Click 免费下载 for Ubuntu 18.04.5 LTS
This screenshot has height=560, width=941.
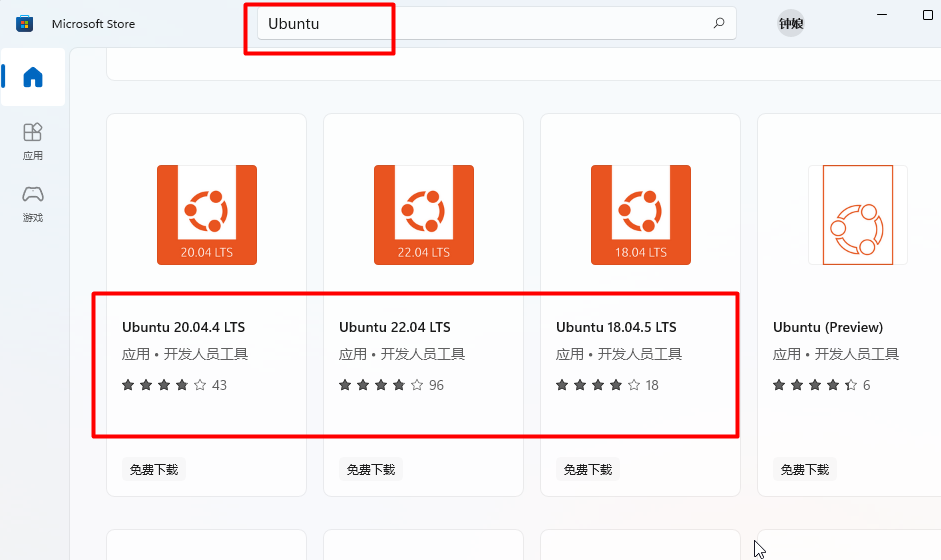[x=588, y=469]
